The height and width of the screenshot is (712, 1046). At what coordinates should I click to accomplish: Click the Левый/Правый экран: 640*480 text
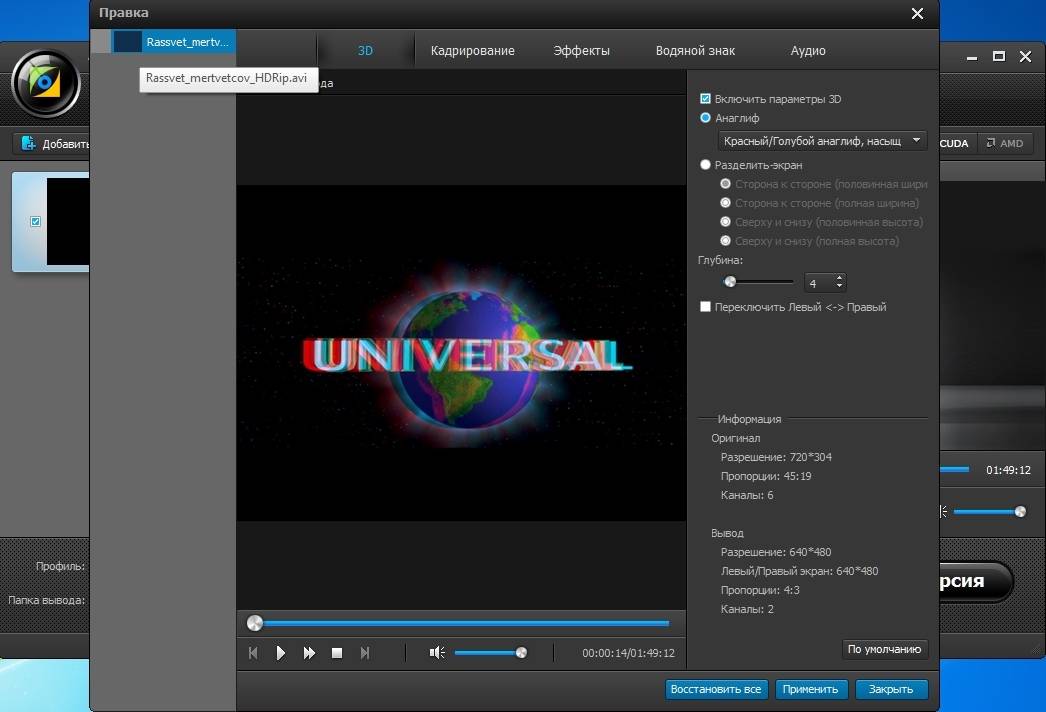[799, 571]
